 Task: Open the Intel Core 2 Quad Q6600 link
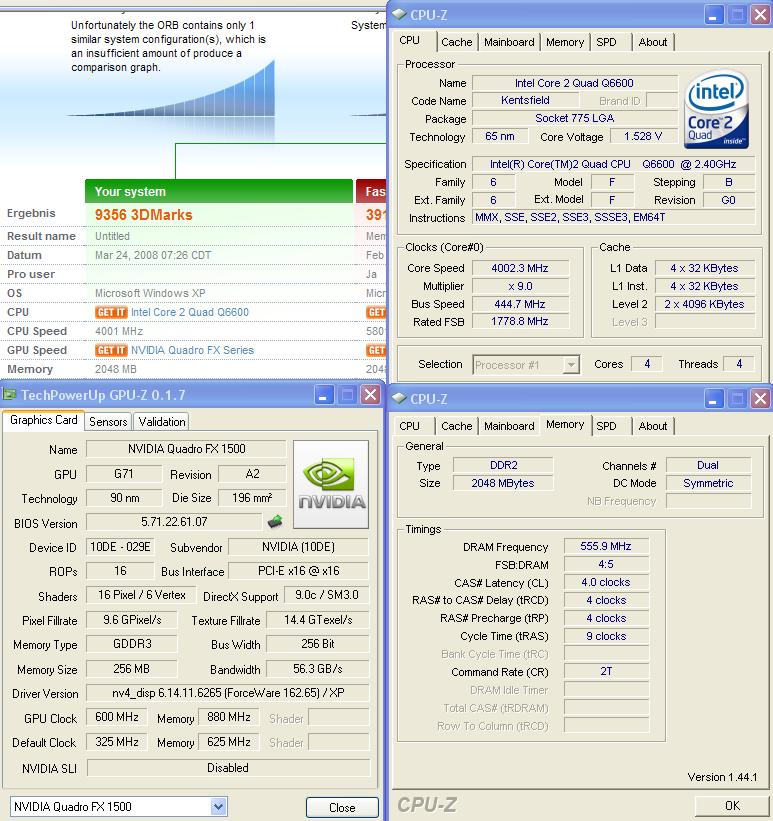coord(190,312)
